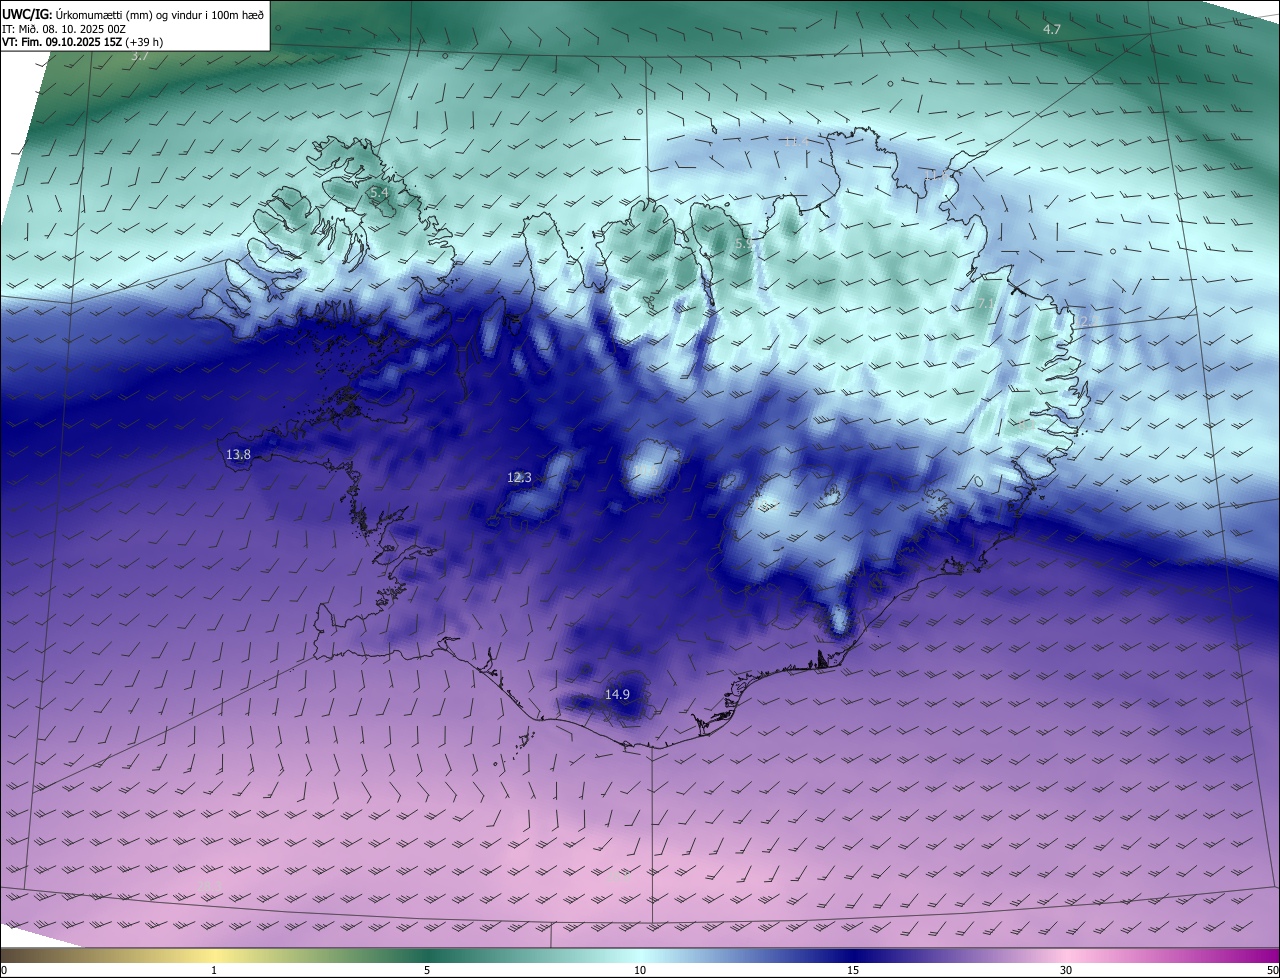Image resolution: width=1280 pixels, height=978 pixels.
Task: Click the 5.9 value in north Iceland
Action: pos(744,244)
